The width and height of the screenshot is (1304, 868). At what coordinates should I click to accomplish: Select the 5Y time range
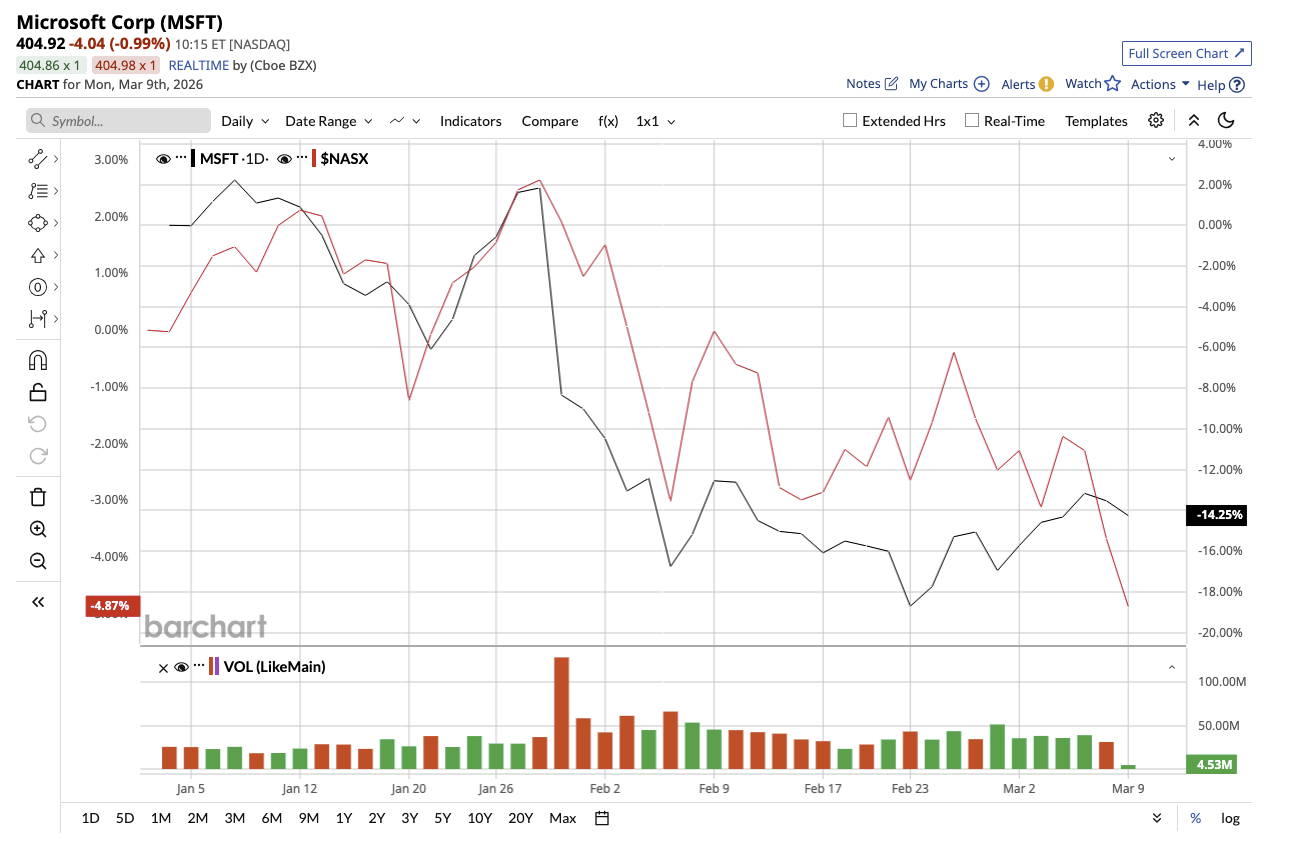[443, 818]
